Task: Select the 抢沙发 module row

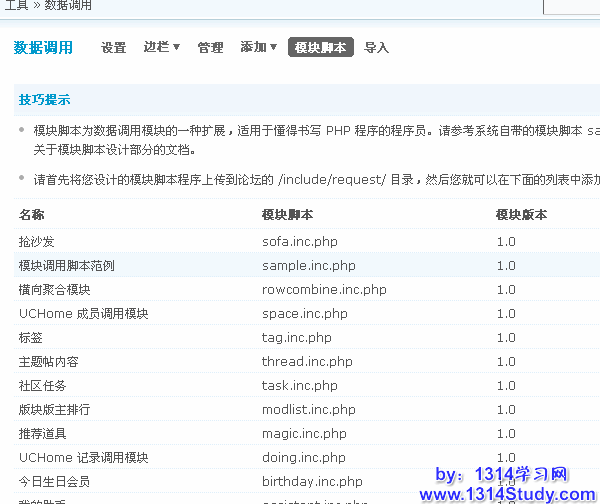Action: pos(36,242)
